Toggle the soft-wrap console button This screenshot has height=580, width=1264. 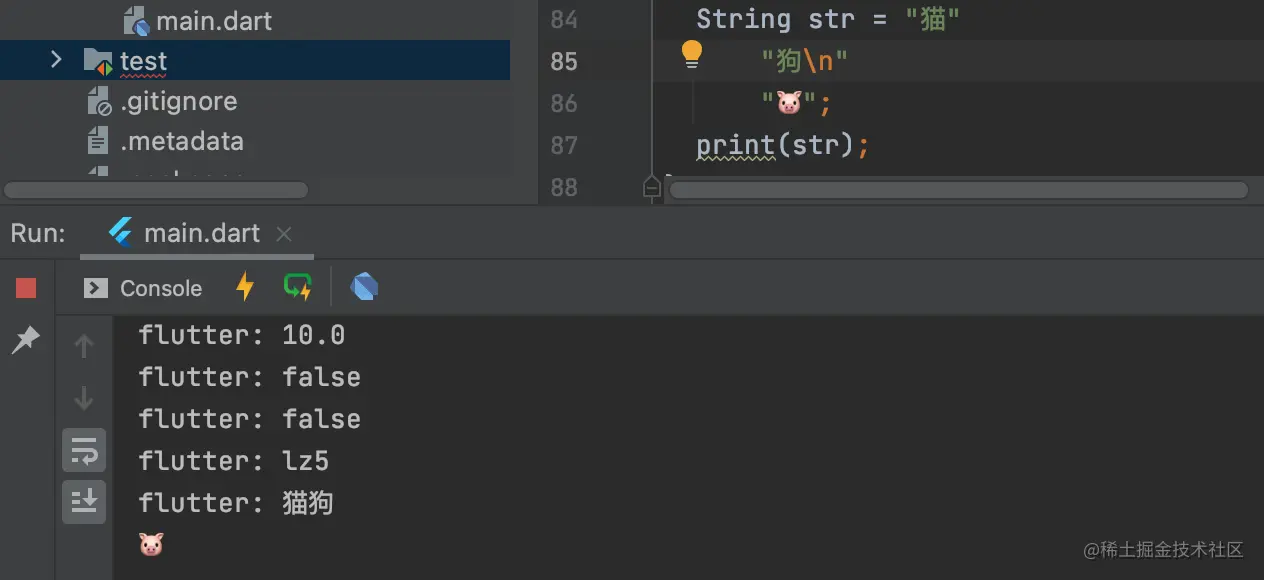click(84, 451)
